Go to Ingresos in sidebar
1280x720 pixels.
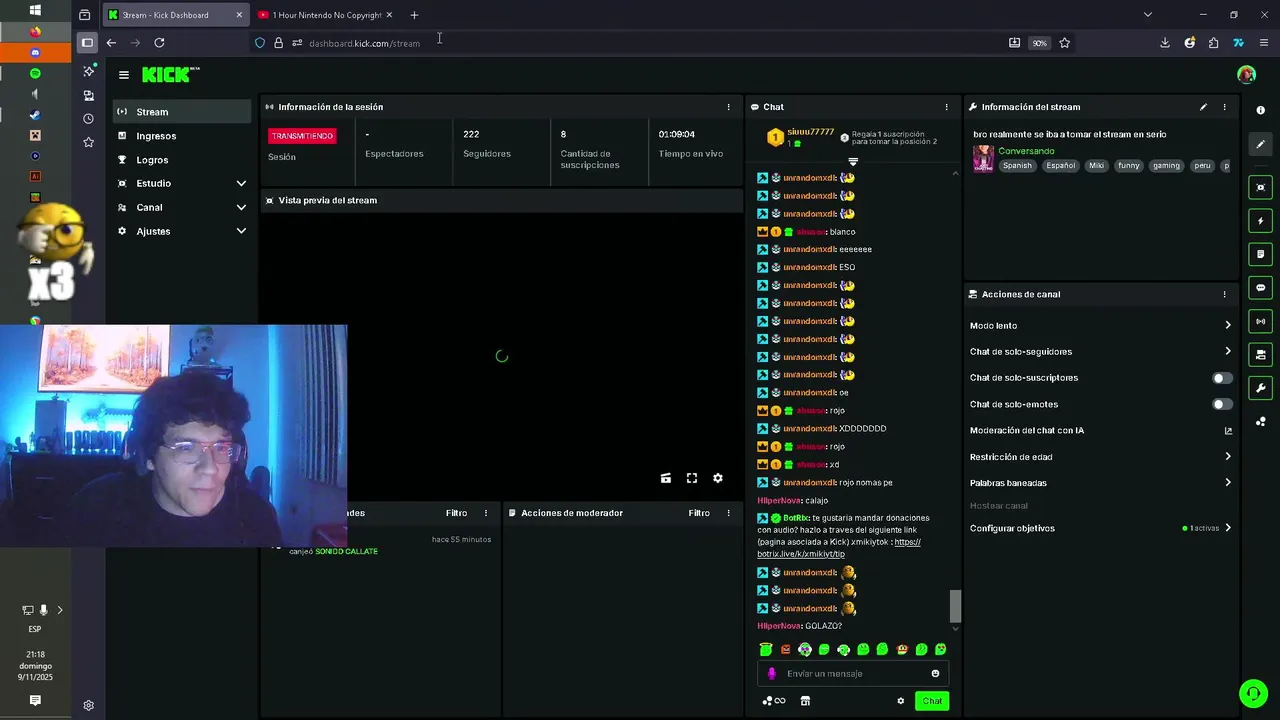[x=182, y=136]
